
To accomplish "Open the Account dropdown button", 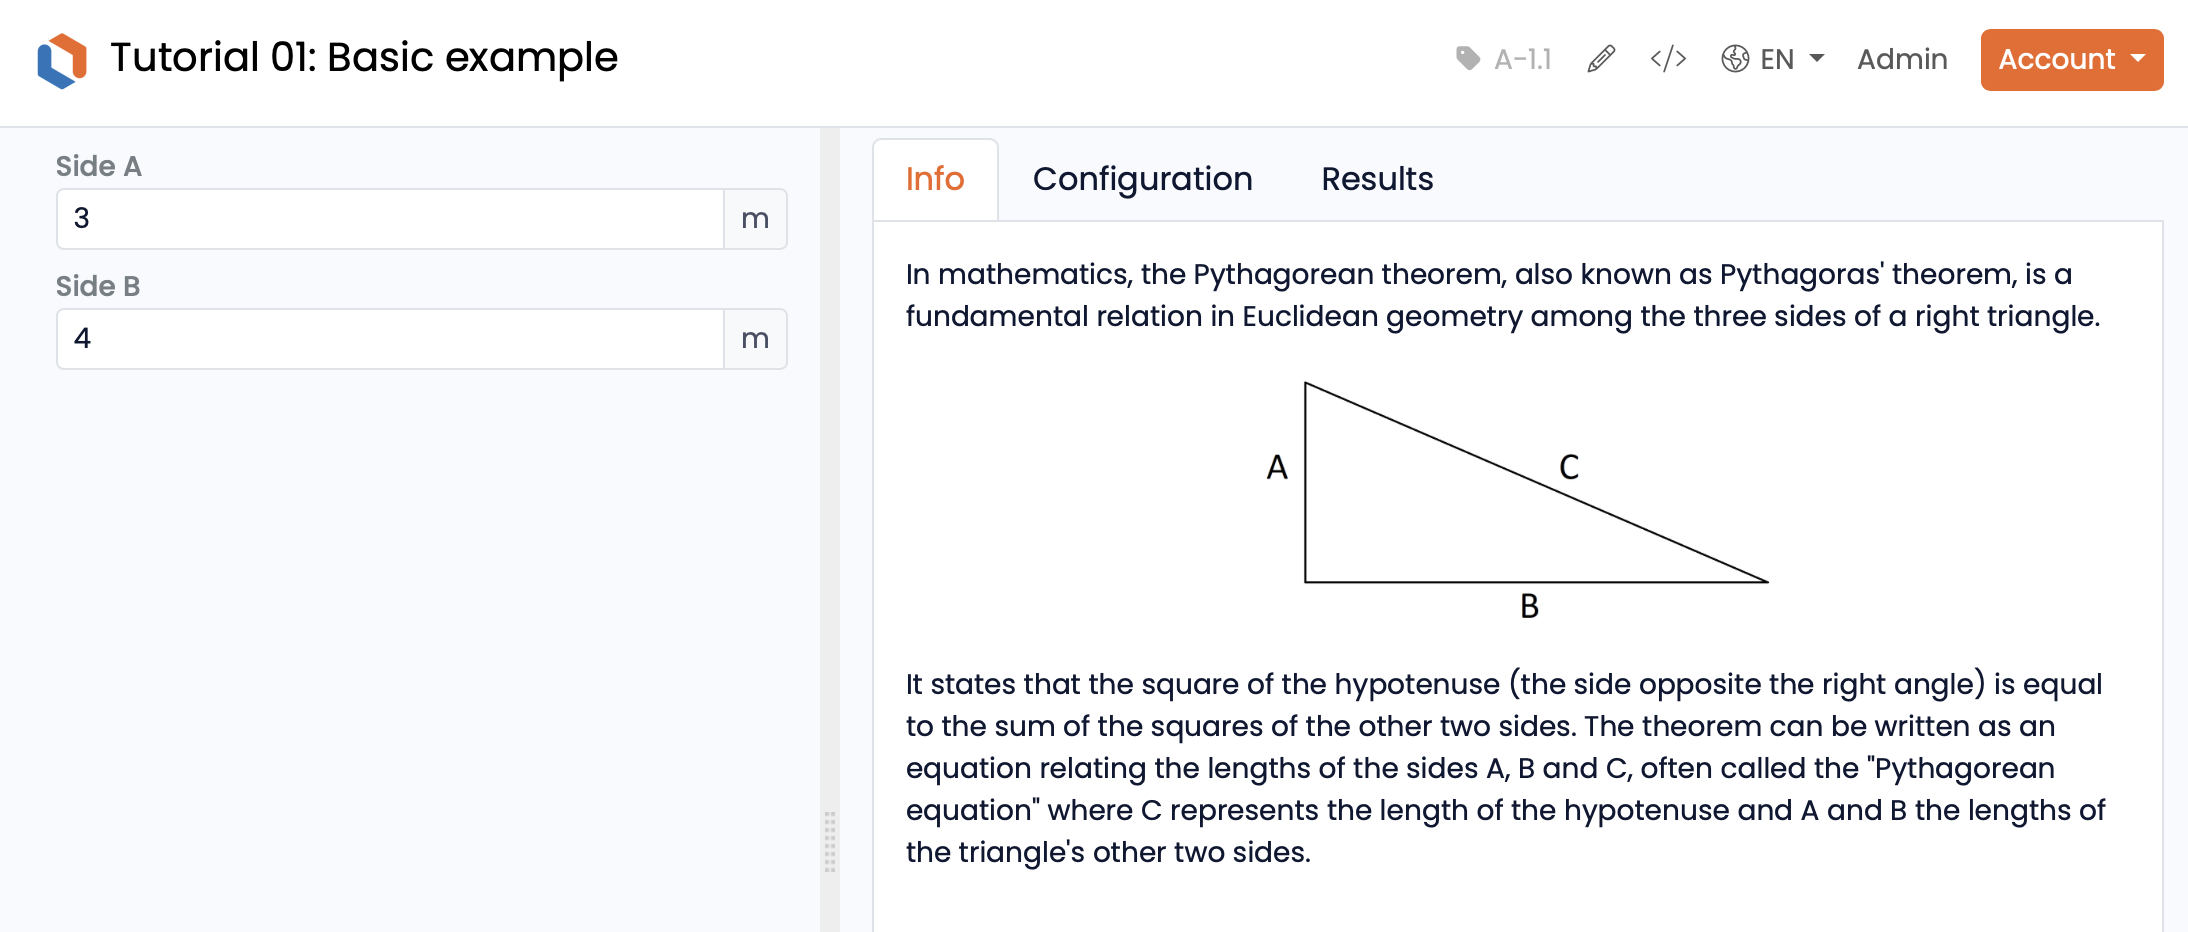I will [2071, 60].
